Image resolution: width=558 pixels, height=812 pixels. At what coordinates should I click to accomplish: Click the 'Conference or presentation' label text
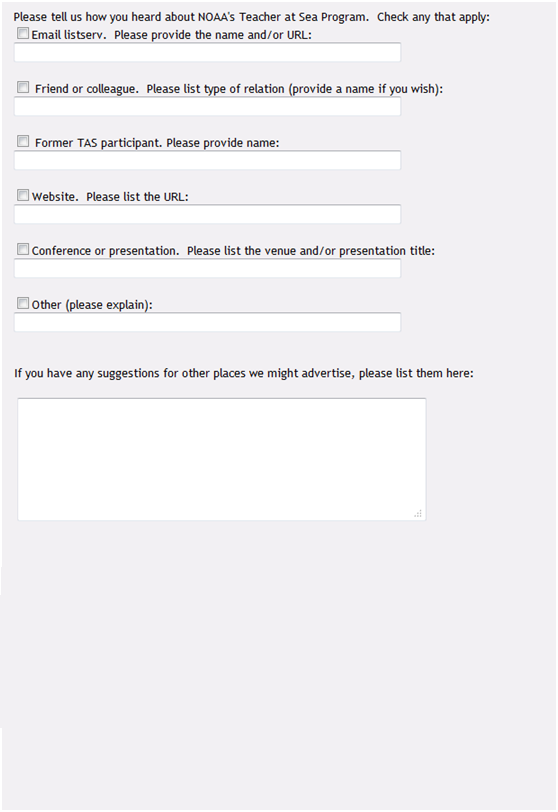pos(105,251)
